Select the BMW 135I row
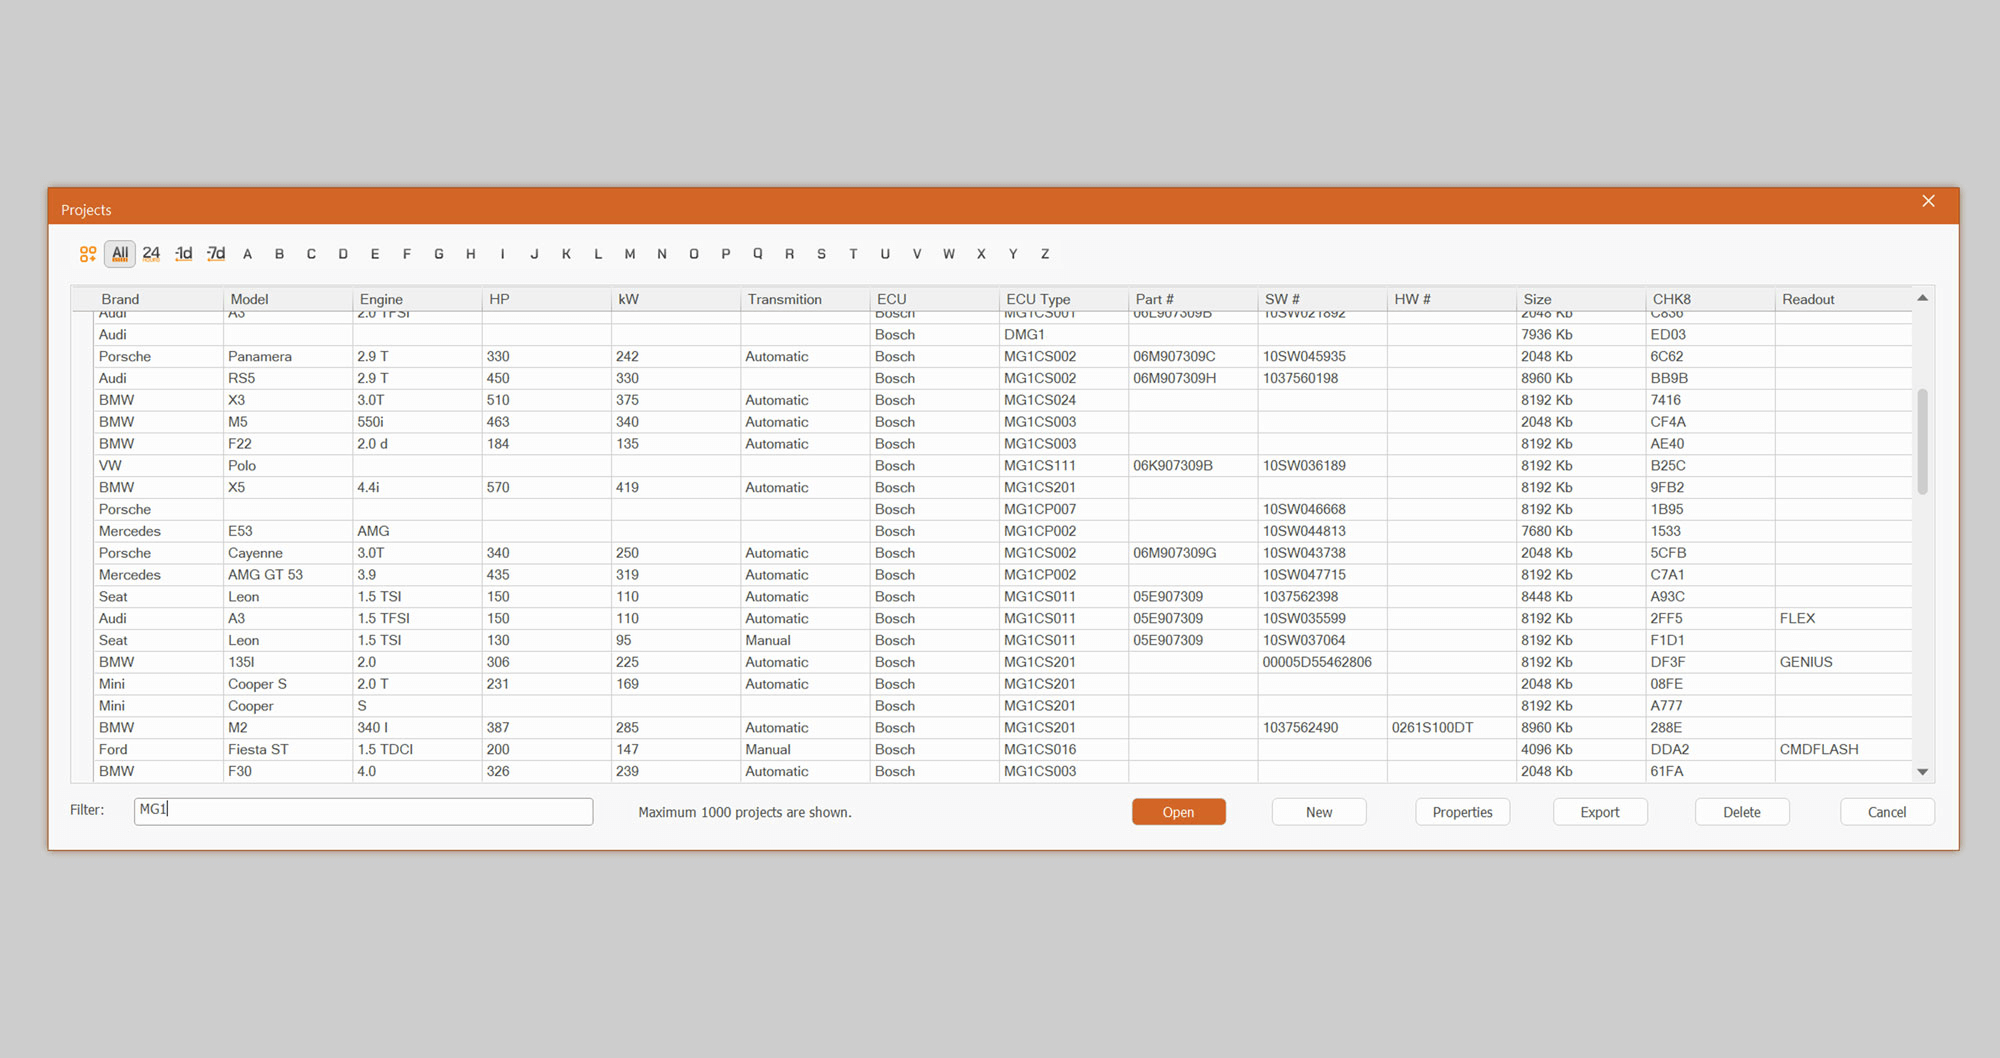 (1003, 662)
